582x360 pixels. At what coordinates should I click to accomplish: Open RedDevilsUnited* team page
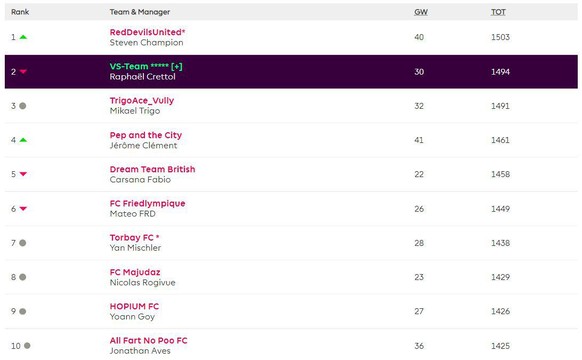(x=147, y=32)
